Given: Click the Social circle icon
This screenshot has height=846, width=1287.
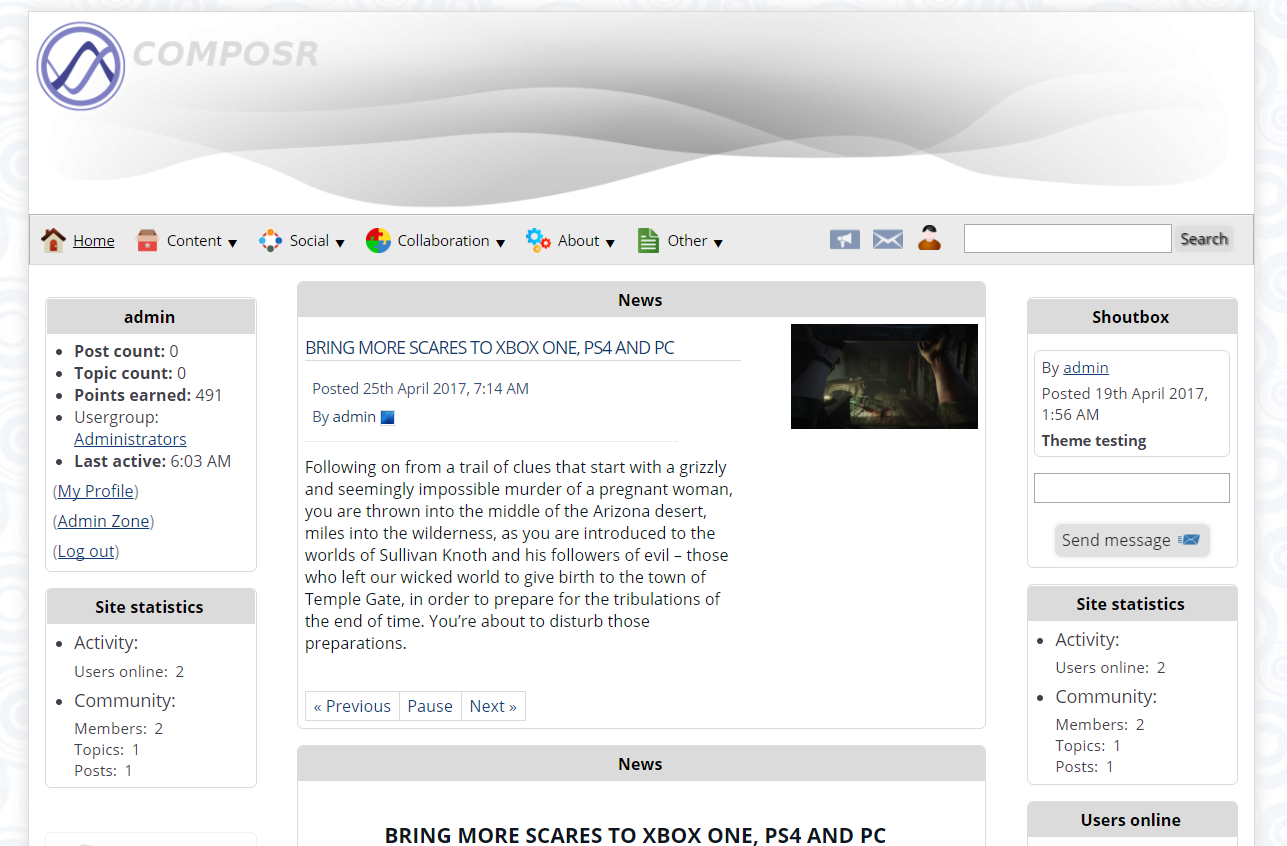Looking at the screenshot, I should tap(270, 240).
